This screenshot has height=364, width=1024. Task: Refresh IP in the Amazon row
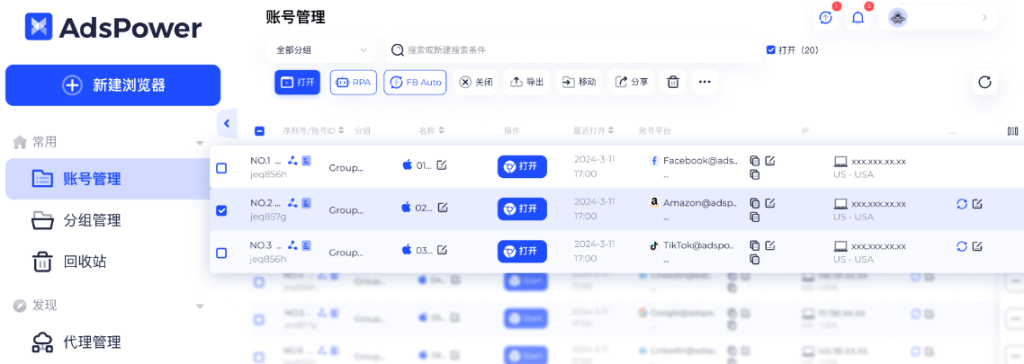pos(961,204)
